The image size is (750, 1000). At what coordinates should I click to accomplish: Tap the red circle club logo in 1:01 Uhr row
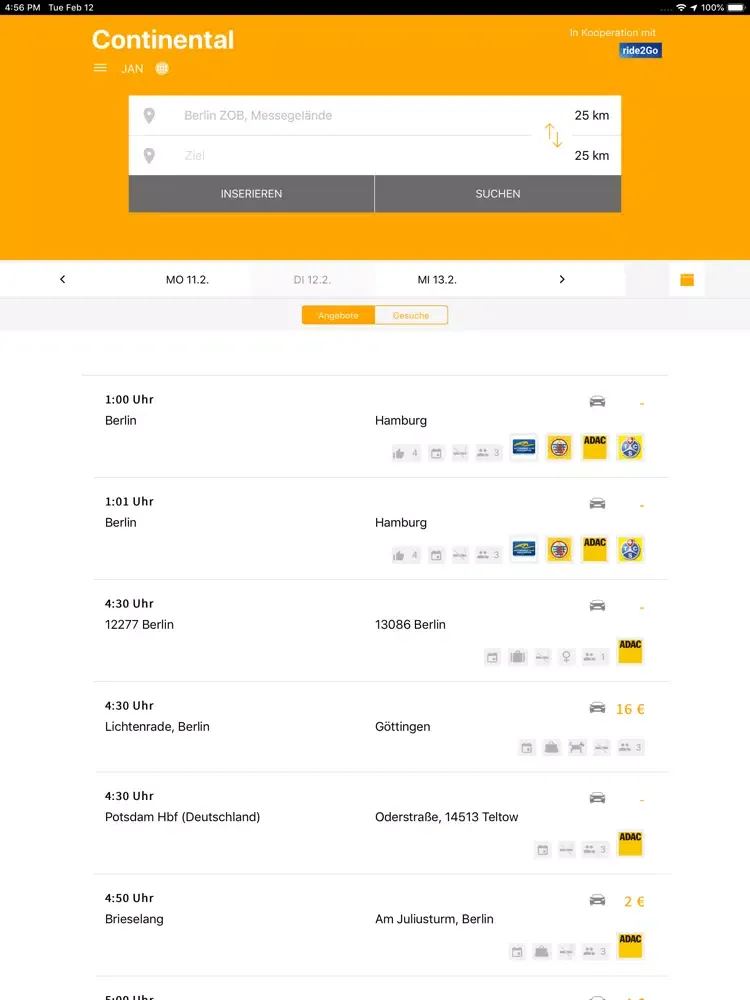coord(559,549)
